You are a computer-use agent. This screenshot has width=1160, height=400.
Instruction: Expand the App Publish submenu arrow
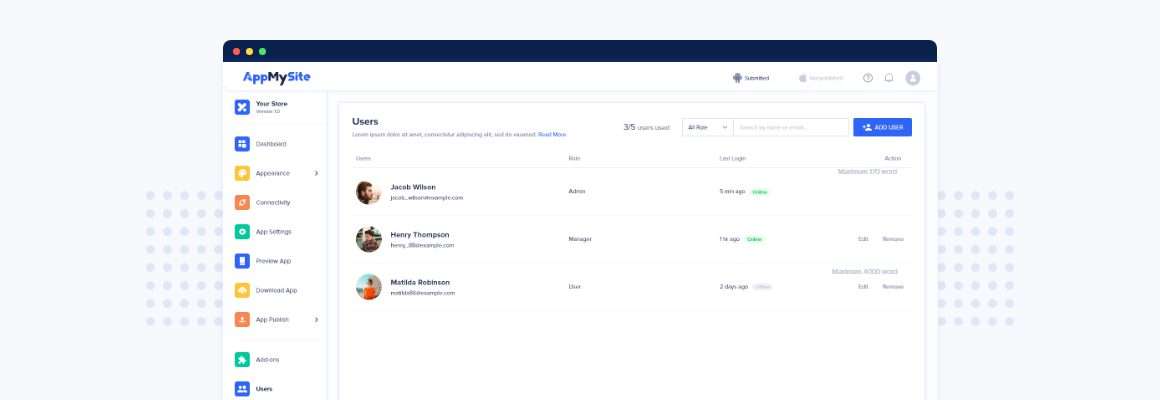pos(316,319)
